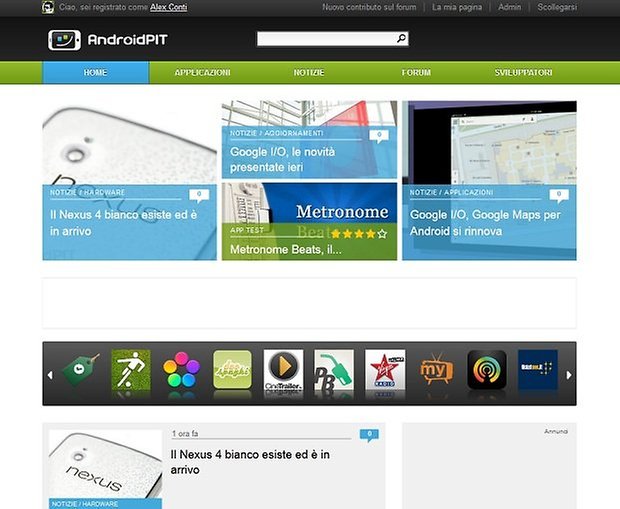Open Nexus thumbnail in article list
This screenshot has width=620, height=509.
point(105,464)
